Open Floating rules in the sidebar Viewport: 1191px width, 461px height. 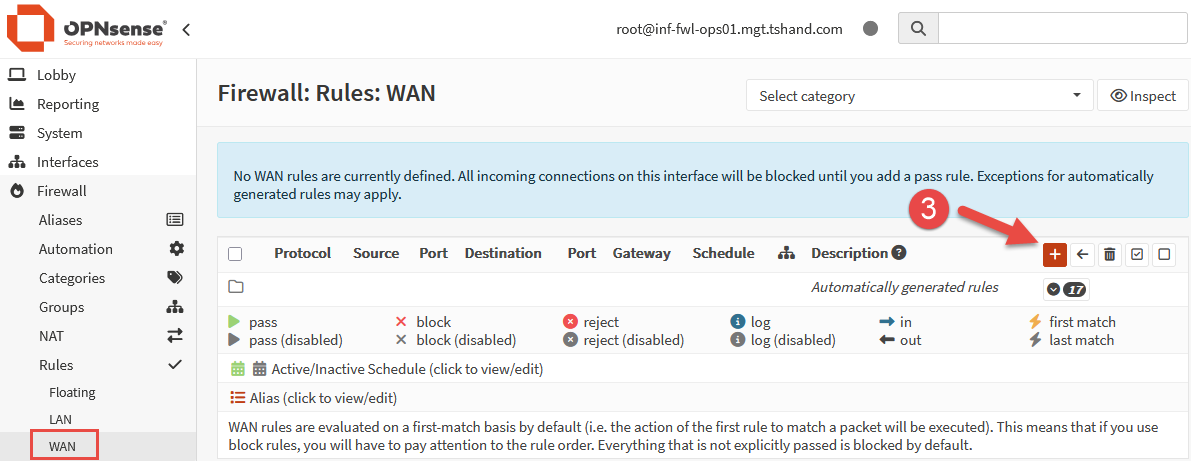(x=72, y=392)
